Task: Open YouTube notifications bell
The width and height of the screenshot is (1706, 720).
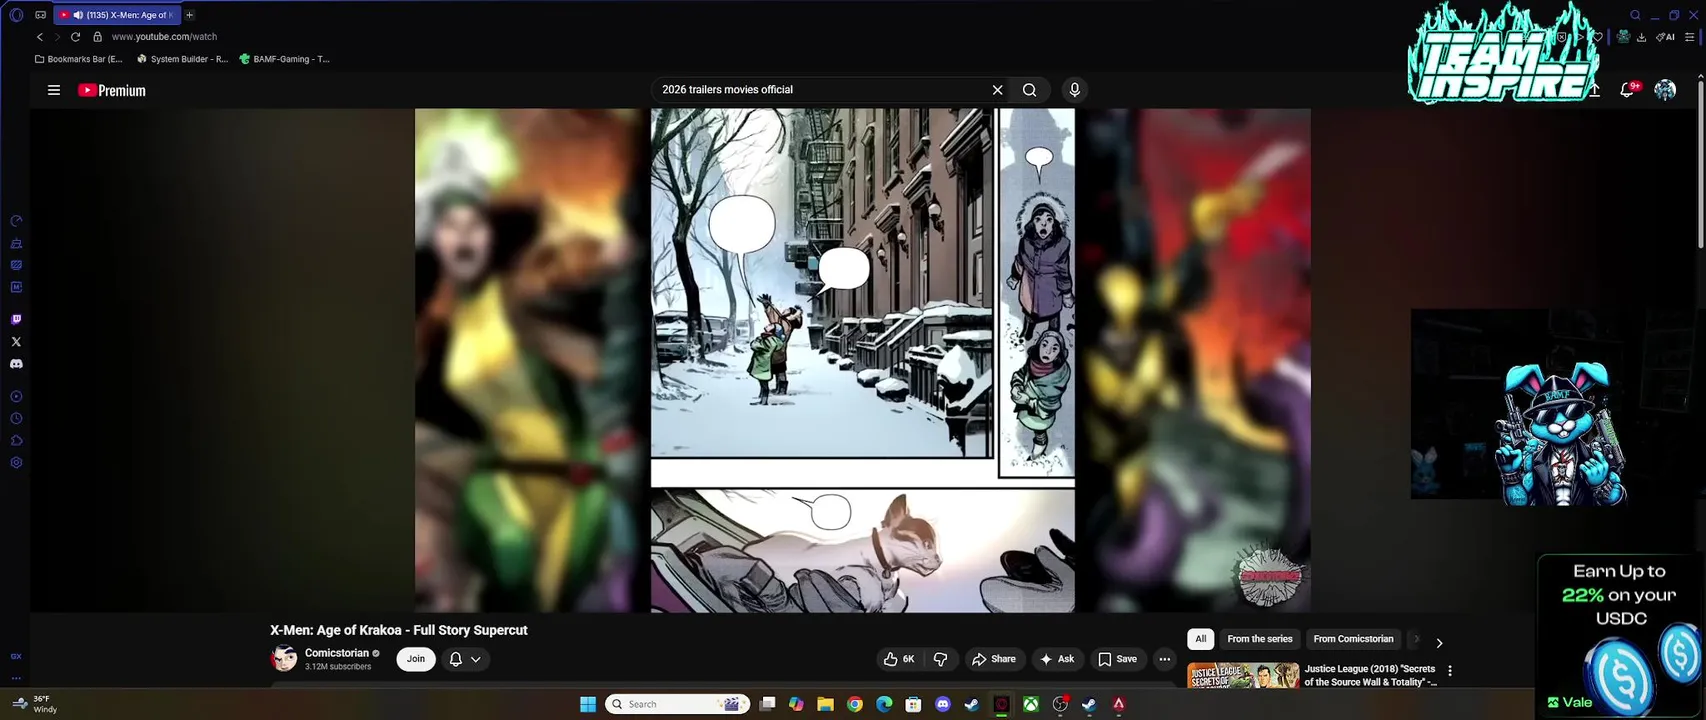Action: tap(1627, 90)
